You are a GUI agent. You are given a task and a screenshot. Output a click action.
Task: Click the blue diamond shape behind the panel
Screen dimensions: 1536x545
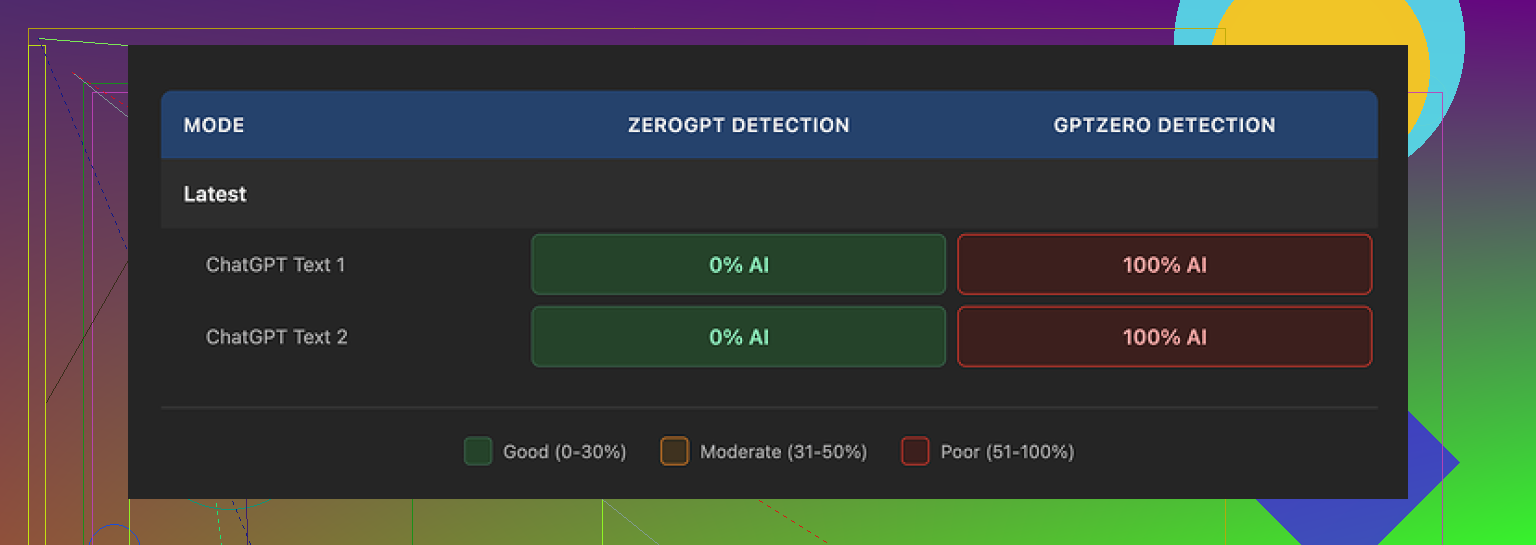[x=1430, y=462]
